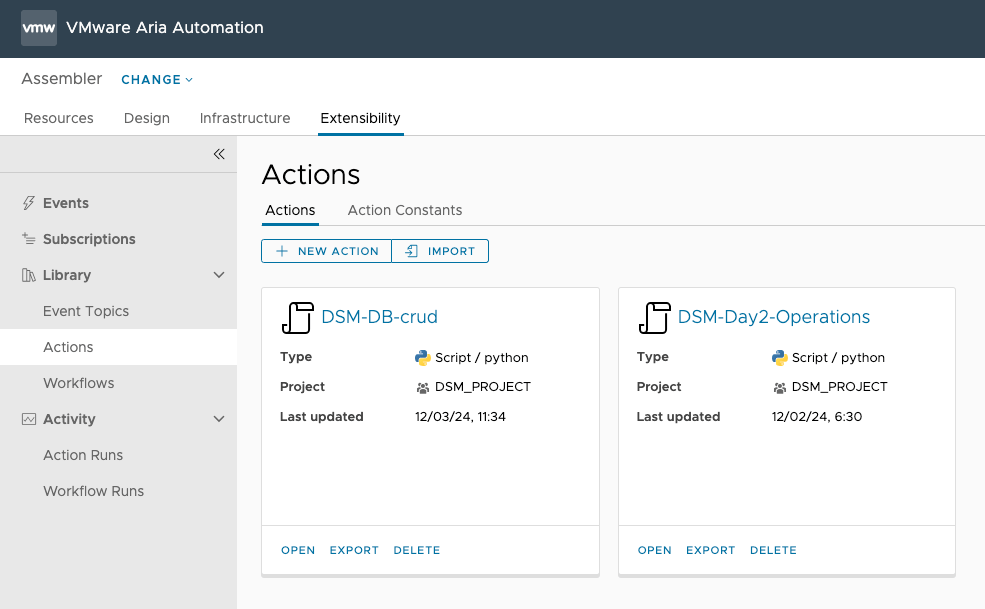Click the Activity chart icon
The height and width of the screenshot is (609, 985).
pos(28,419)
